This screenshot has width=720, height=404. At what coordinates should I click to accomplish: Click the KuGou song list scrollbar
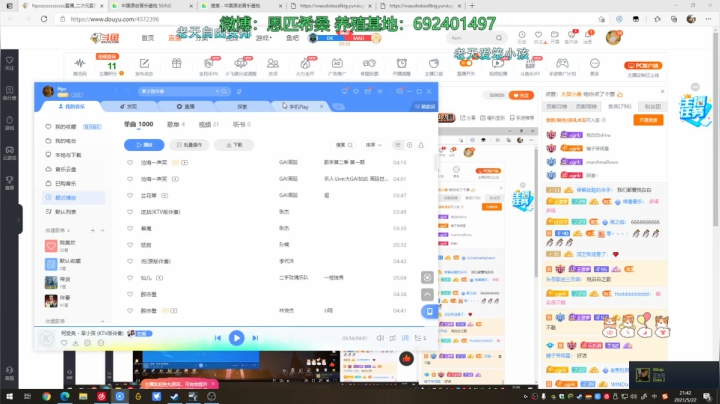click(436, 163)
